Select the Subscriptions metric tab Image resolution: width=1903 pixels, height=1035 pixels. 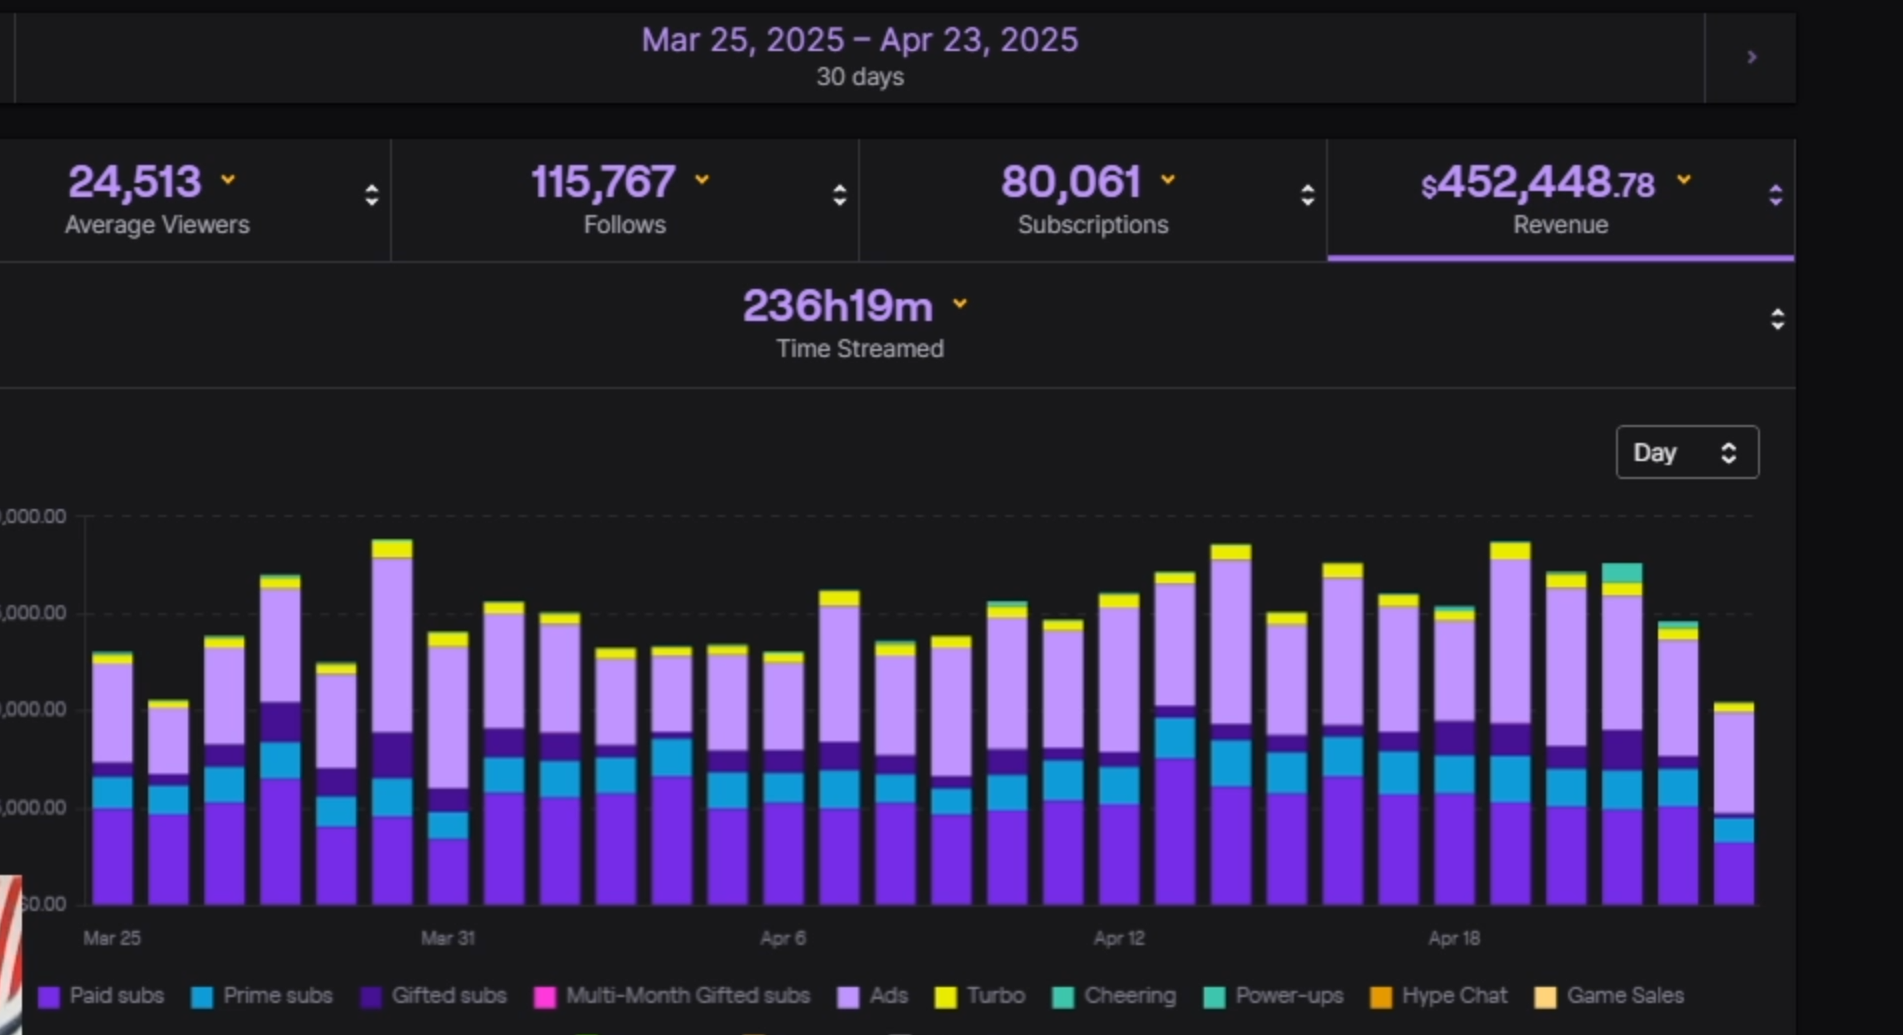pos(1091,199)
